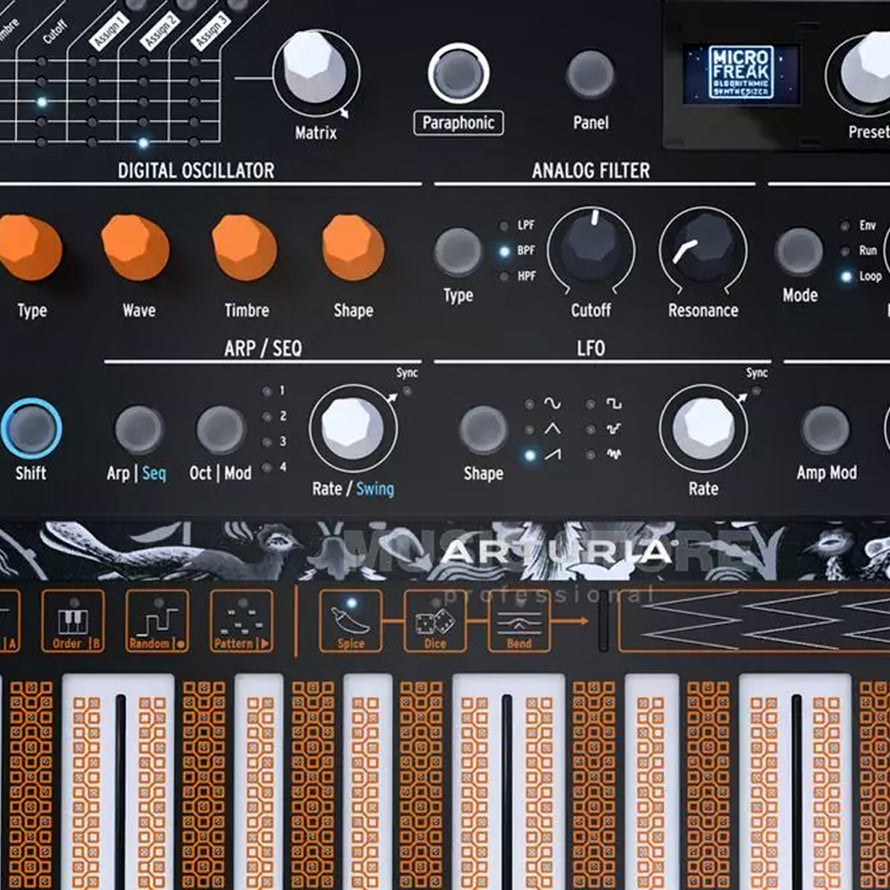This screenshot has height=890, width=890.
Task: Click the Order keyboard icon button
Action: pos(73,620)
